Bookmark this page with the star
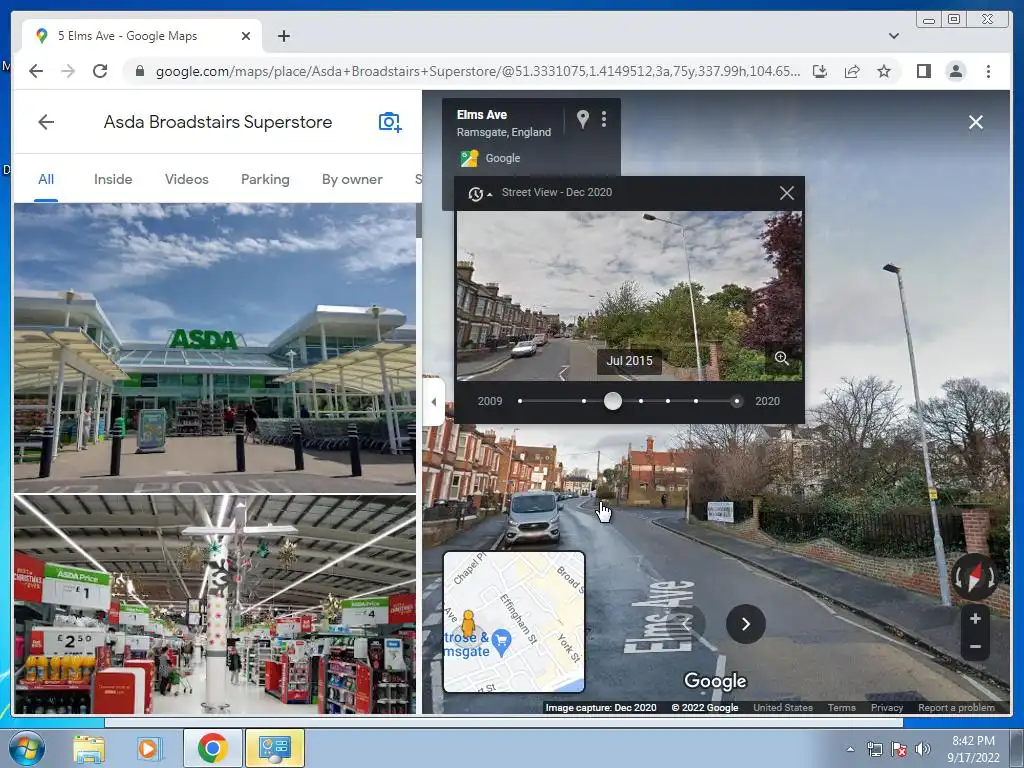 pos(884,71)
